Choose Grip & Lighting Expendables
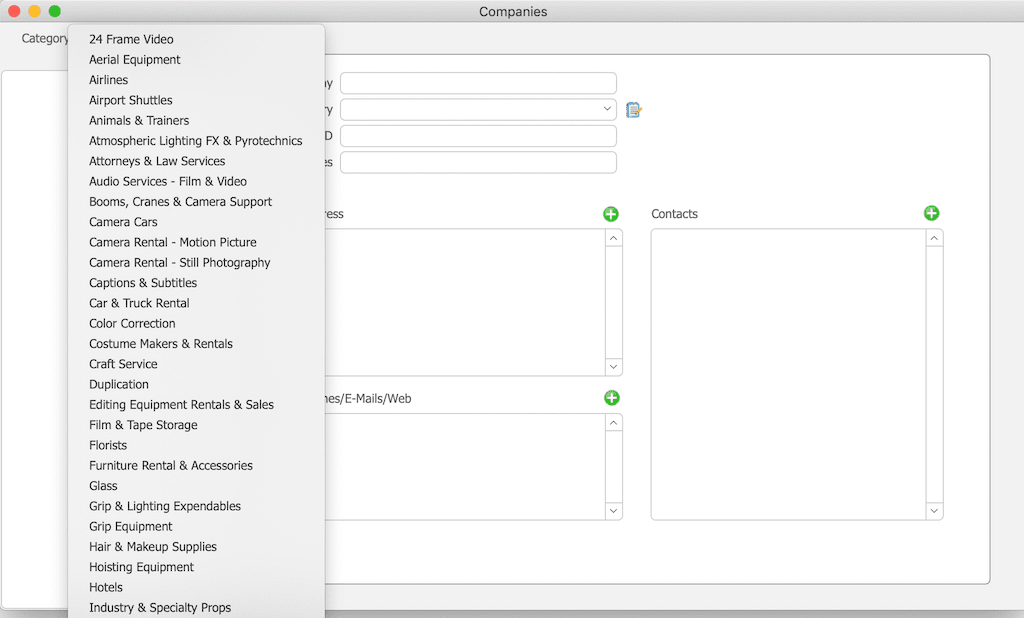This screenshot has height=618, width=1024. (165, 506)
